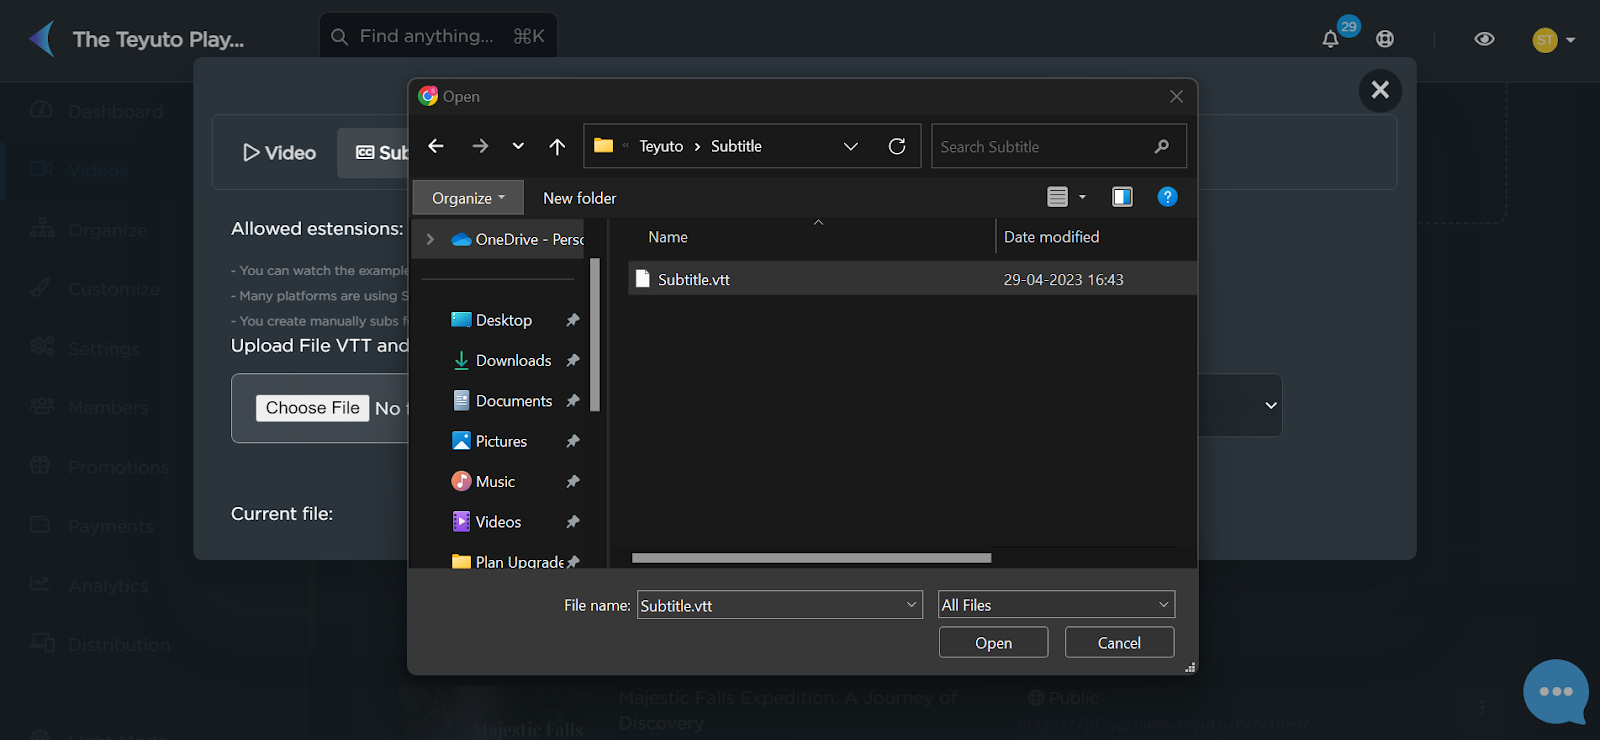1600x740 pixels.
Task: Unpin Documents using its pin icon
Action: tap(573, 401)
